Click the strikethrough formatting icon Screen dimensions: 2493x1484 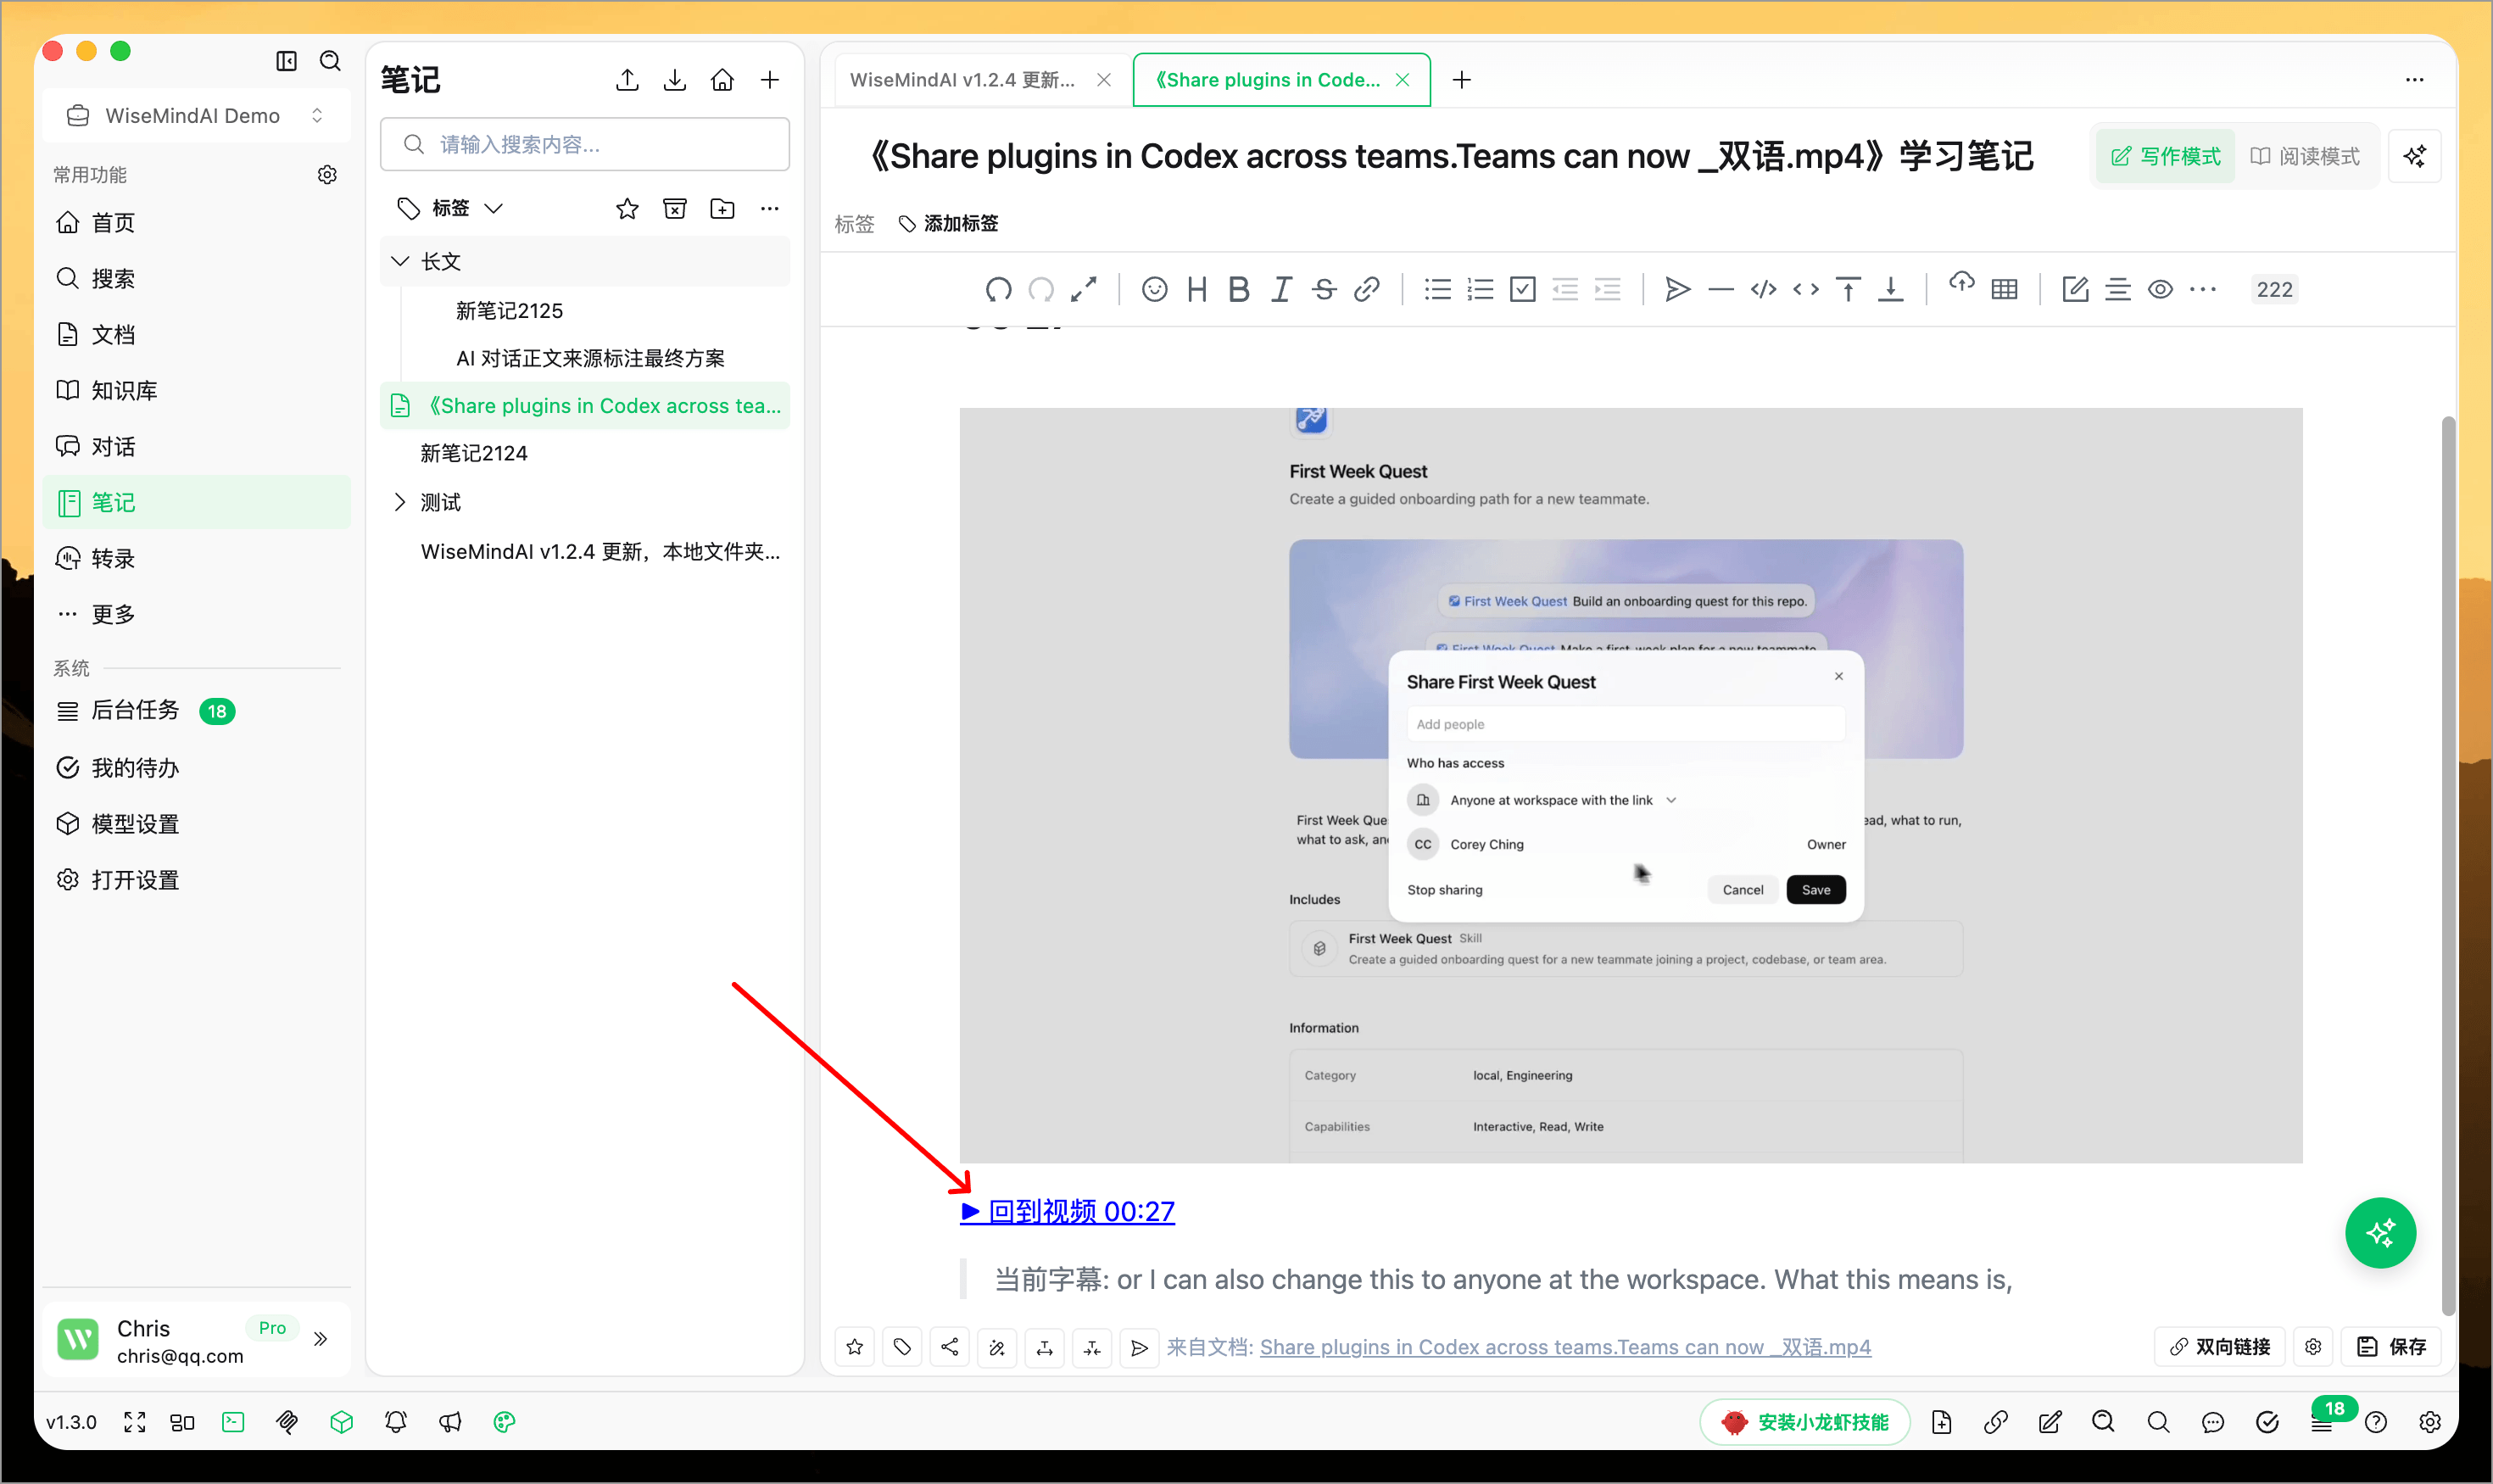[1324, 289]
